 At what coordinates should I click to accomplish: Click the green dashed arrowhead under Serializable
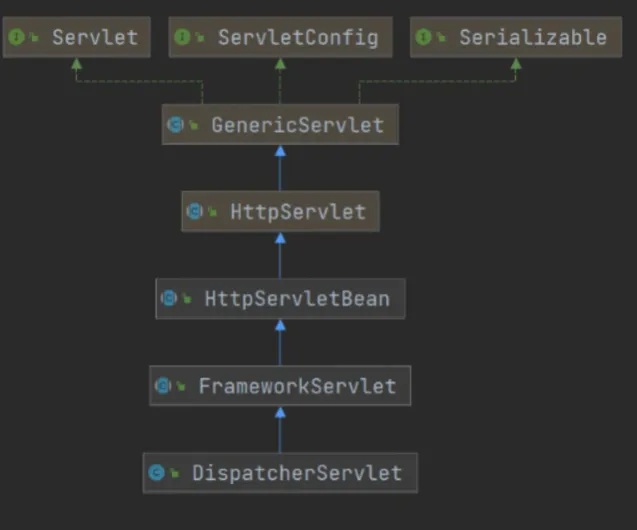point(516,64)
